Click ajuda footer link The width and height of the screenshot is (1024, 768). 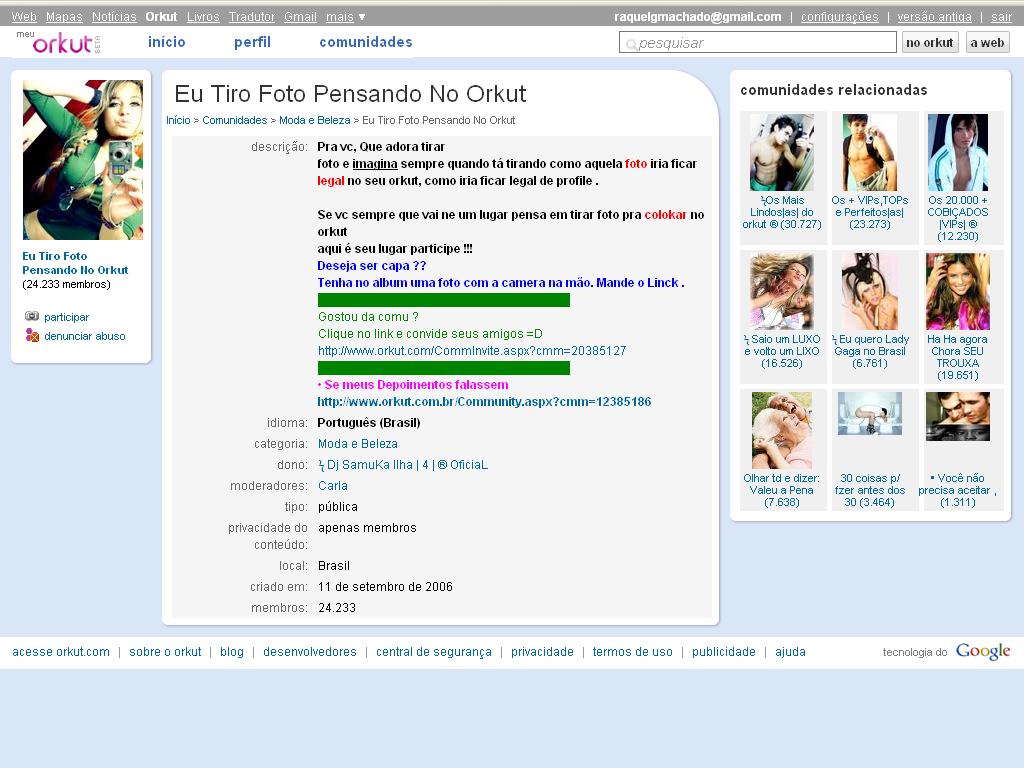[x=790, y=652]
